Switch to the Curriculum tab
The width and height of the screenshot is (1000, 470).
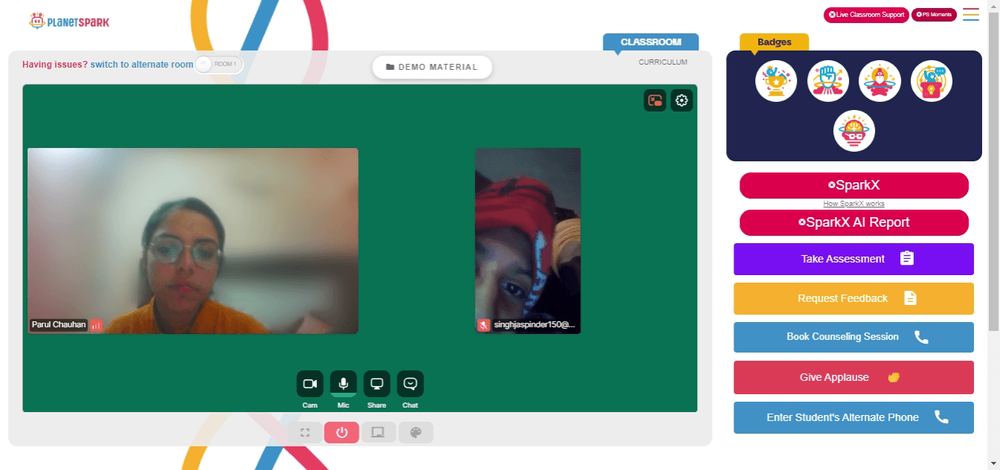663,62
